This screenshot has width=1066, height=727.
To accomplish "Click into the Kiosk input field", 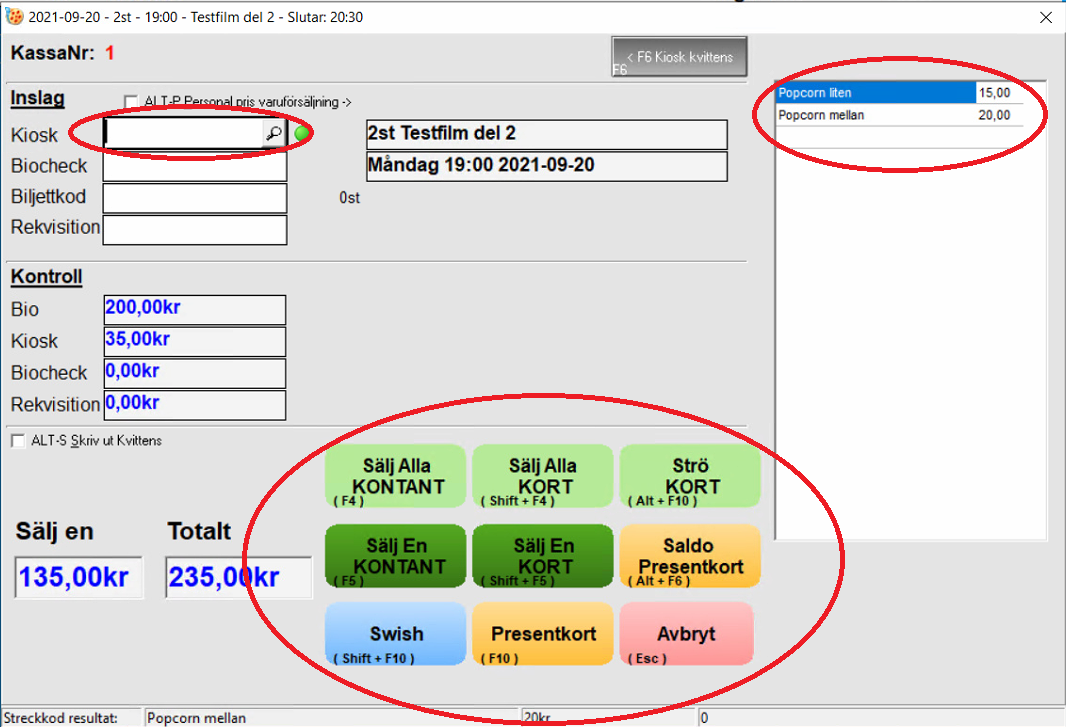I will point(183,134).
